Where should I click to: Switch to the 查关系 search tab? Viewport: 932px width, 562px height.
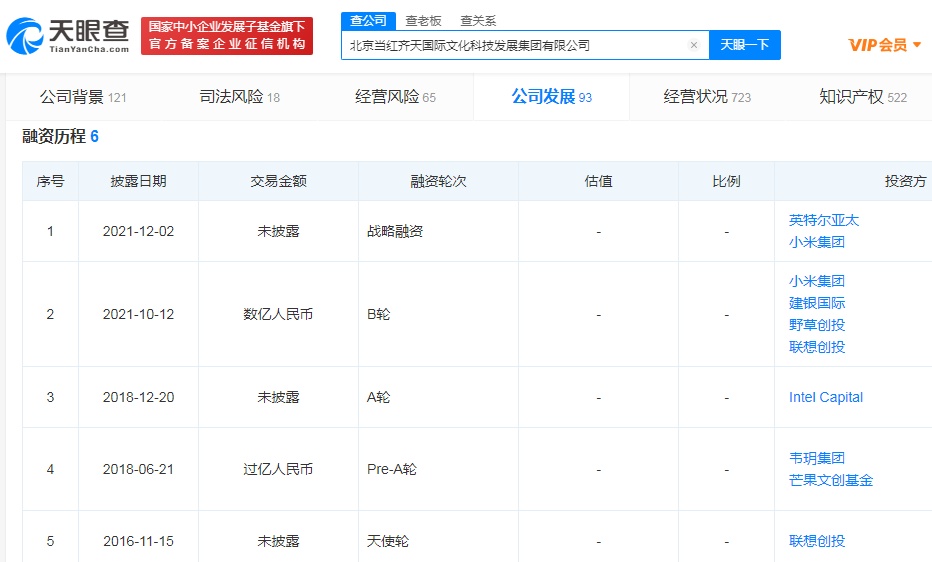(x=477, y=21)
